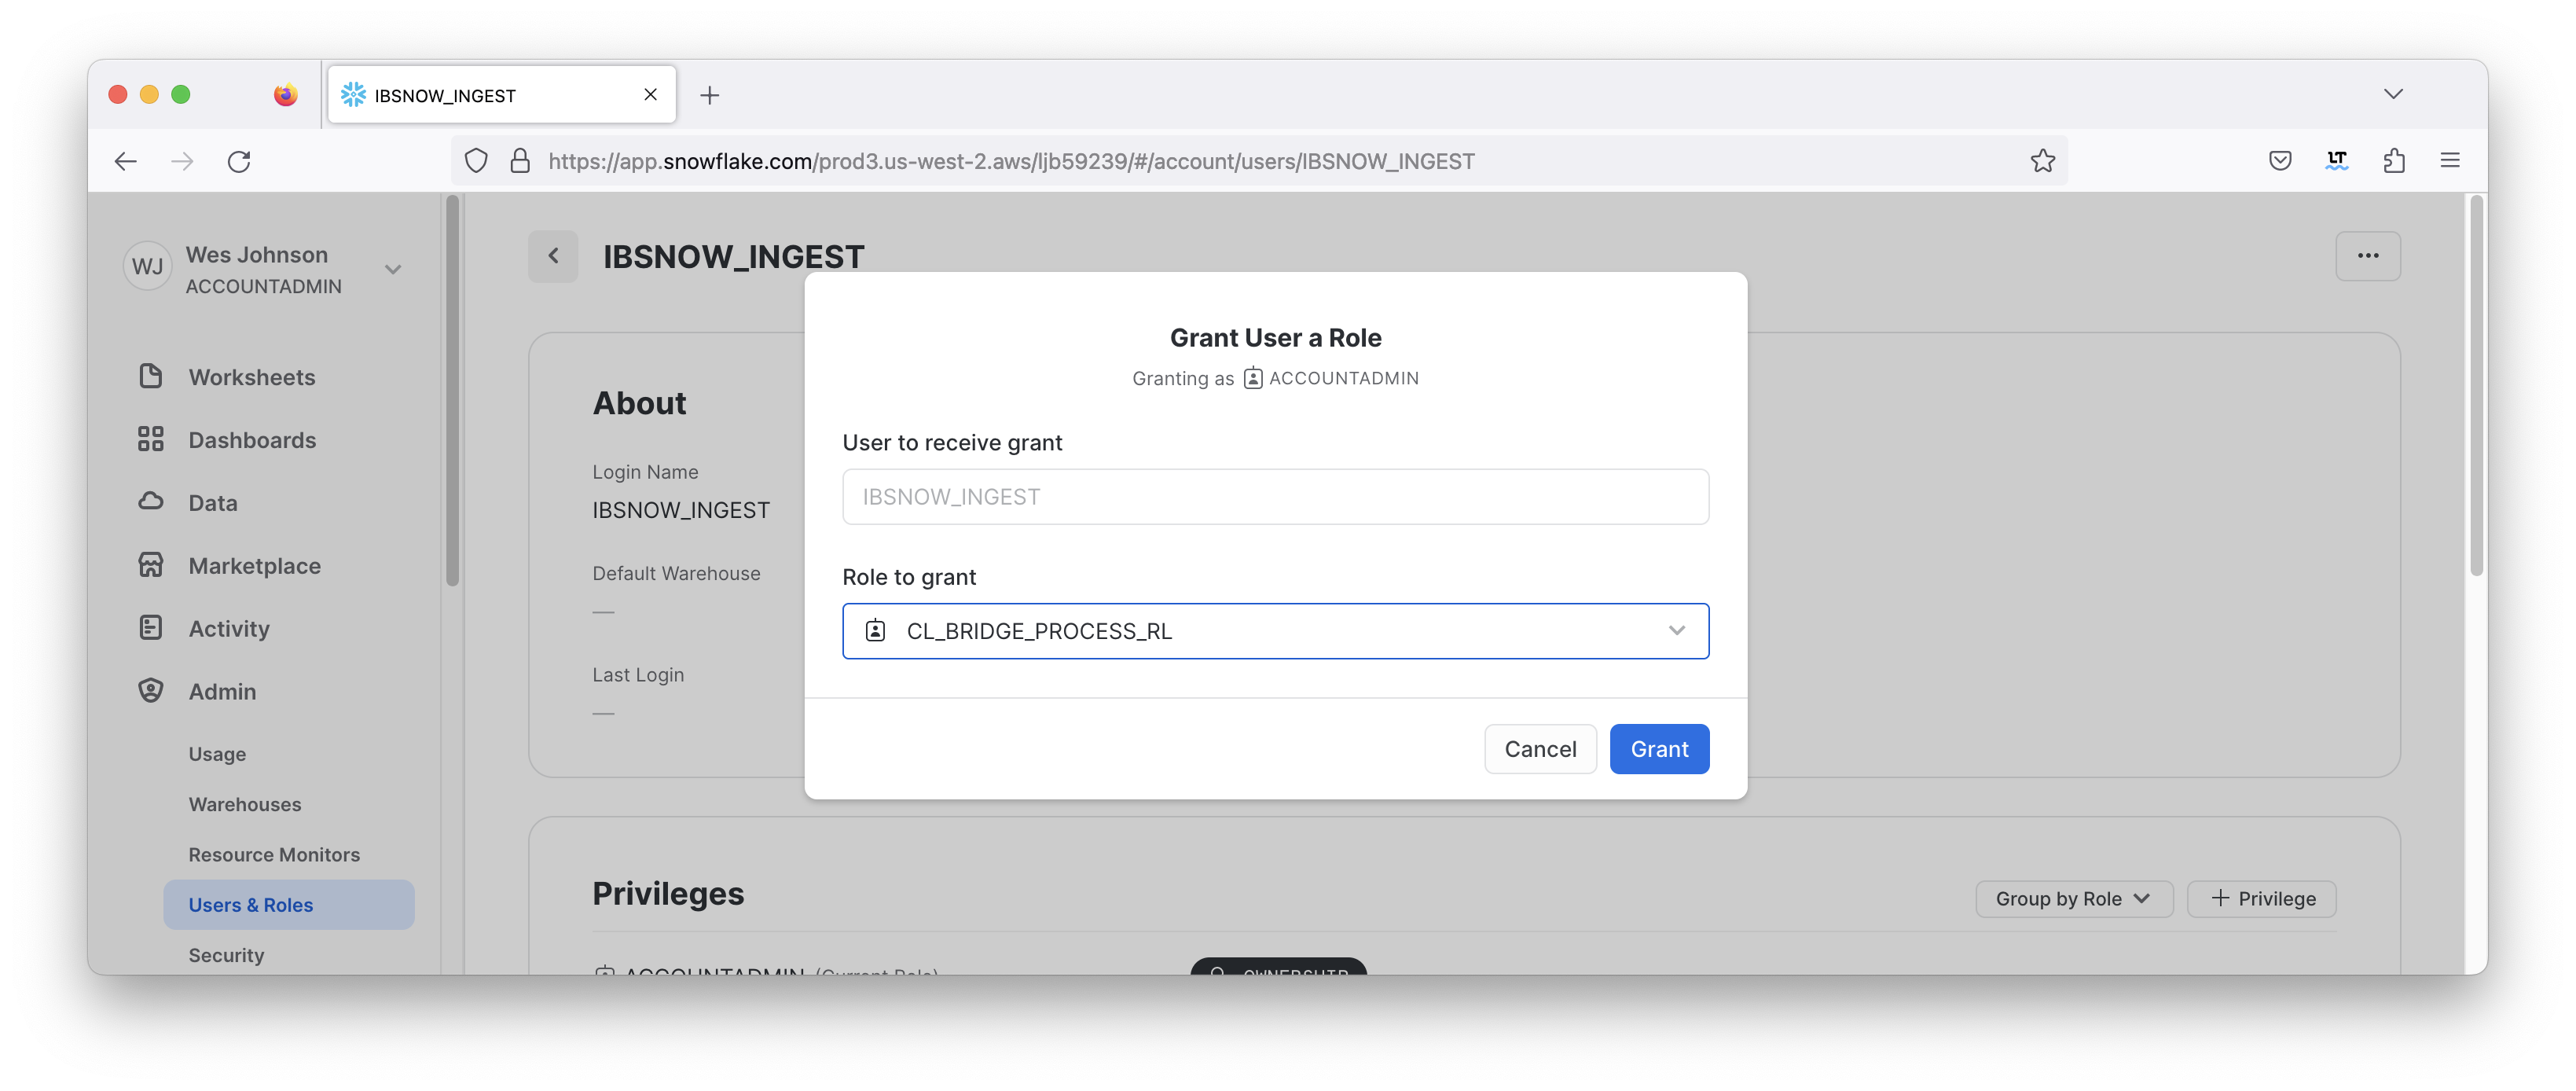Click the sidebar vertical scrollbar

(452, 390)
